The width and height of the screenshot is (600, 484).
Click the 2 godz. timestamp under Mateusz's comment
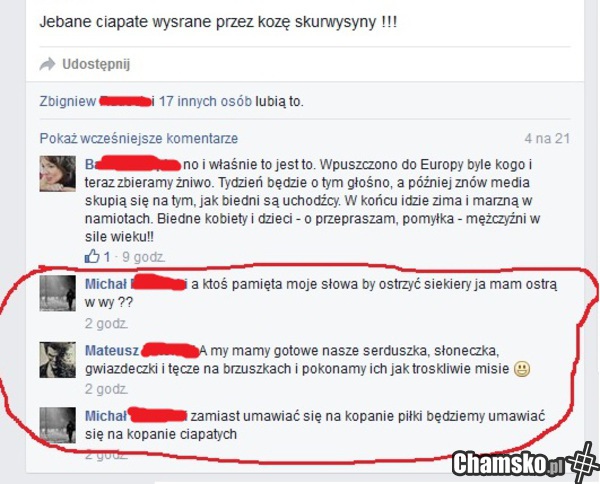click(x=106, y=389)
